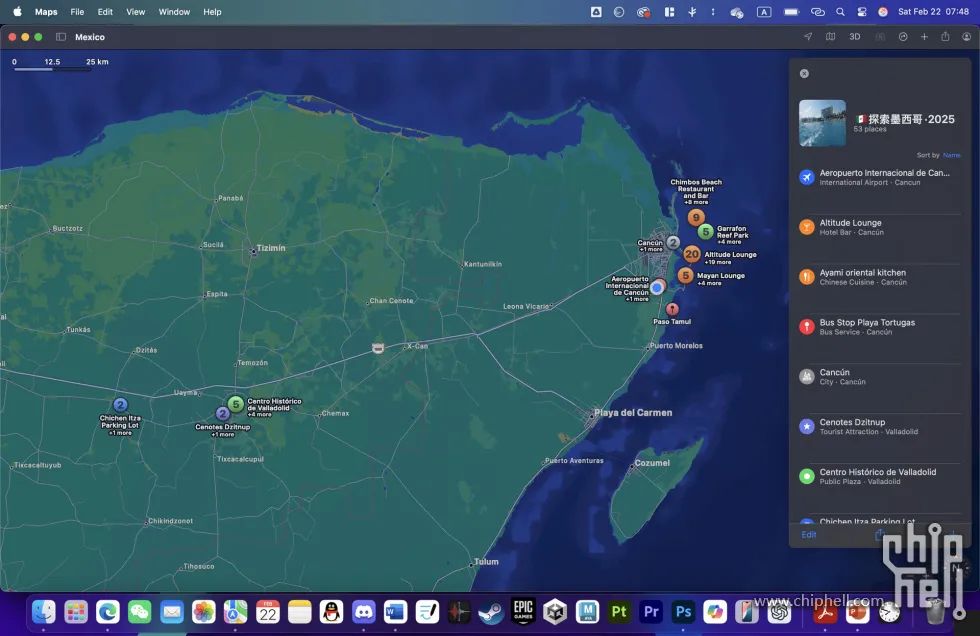Open Epic Games Launcher from Dock
The width and height of the screenshot is (980, 636).
coord(523,612)
